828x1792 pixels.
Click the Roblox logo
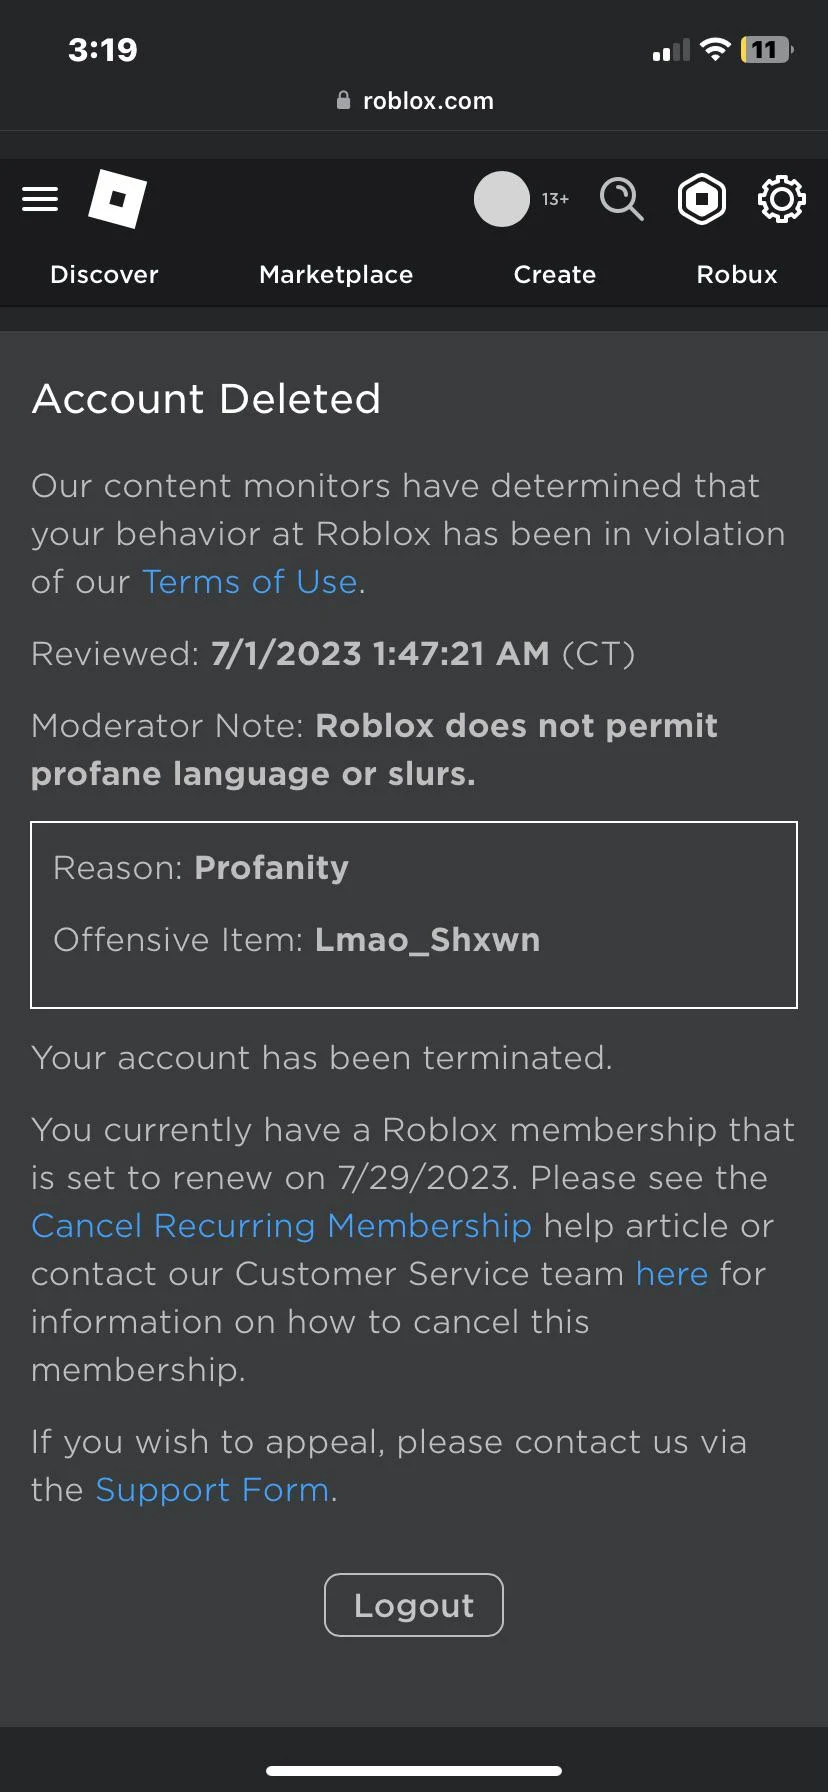click(119, 199)
